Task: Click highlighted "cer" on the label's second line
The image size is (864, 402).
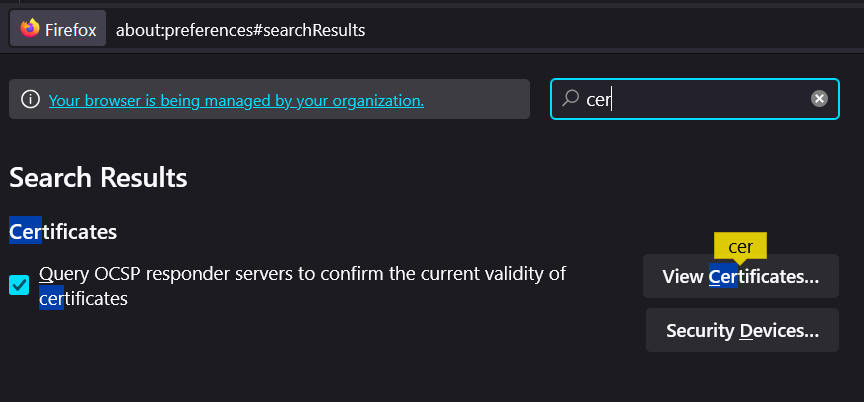Action: 51,298
